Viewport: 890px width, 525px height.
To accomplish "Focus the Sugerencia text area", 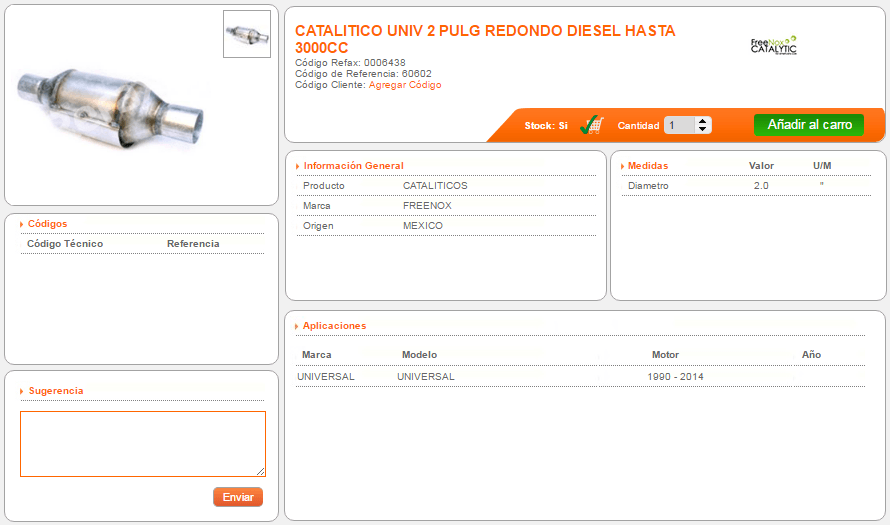I will coord(143,444).
